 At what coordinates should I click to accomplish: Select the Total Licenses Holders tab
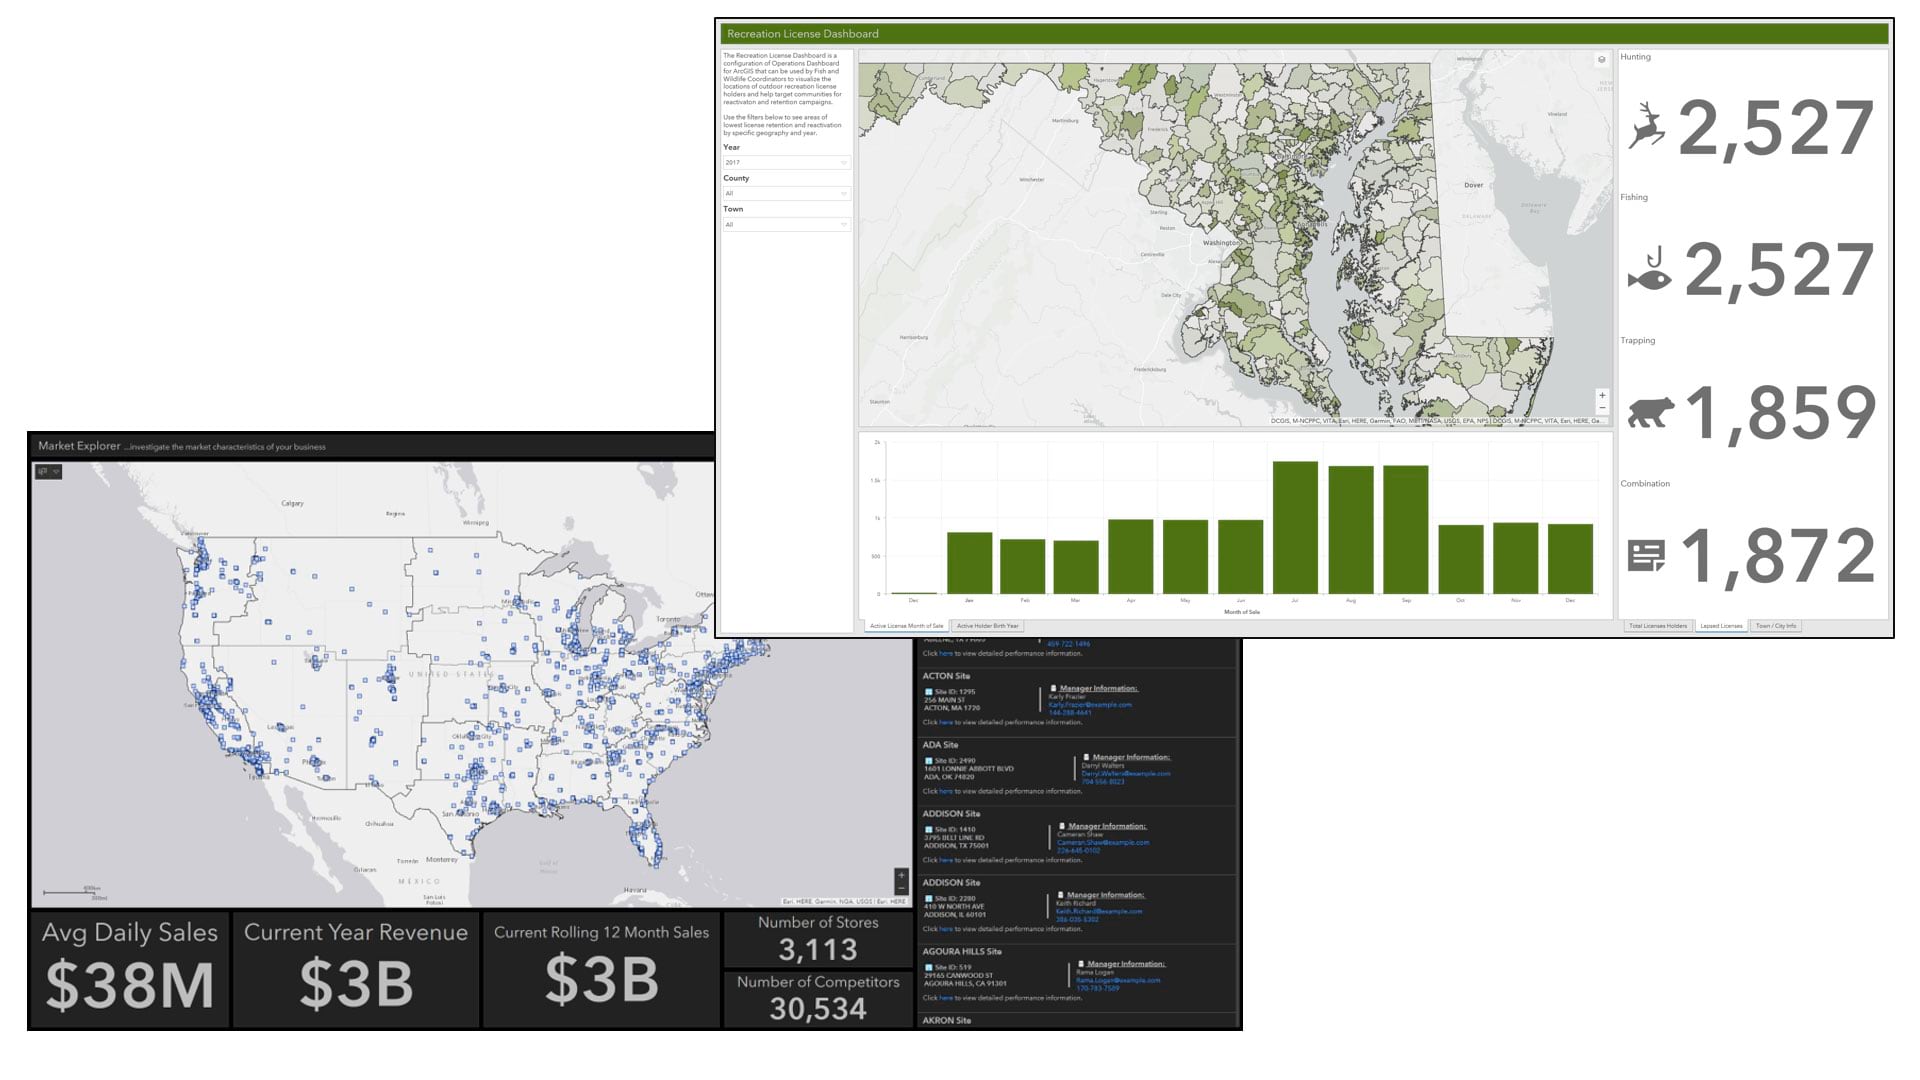(1657, 626)
